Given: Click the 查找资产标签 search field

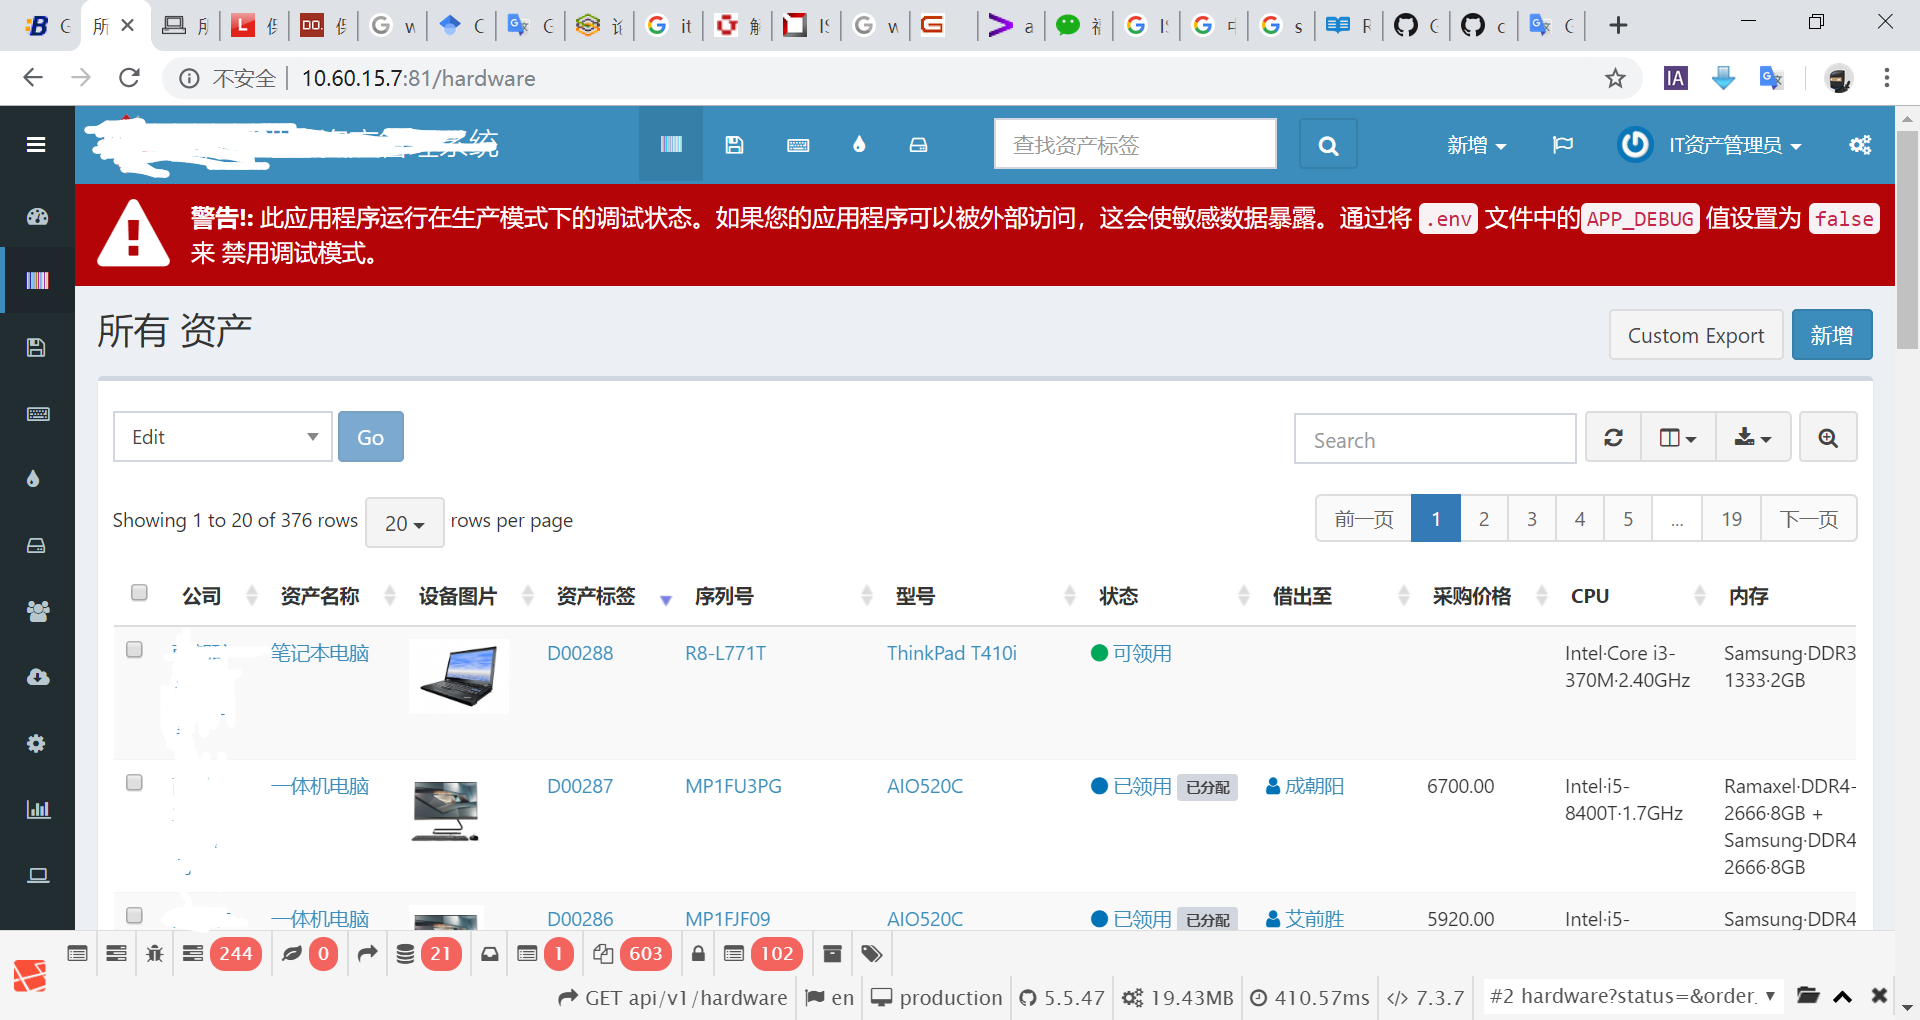Looking at the screenshot, I should pyautogui.click(x=1135, y=145).
